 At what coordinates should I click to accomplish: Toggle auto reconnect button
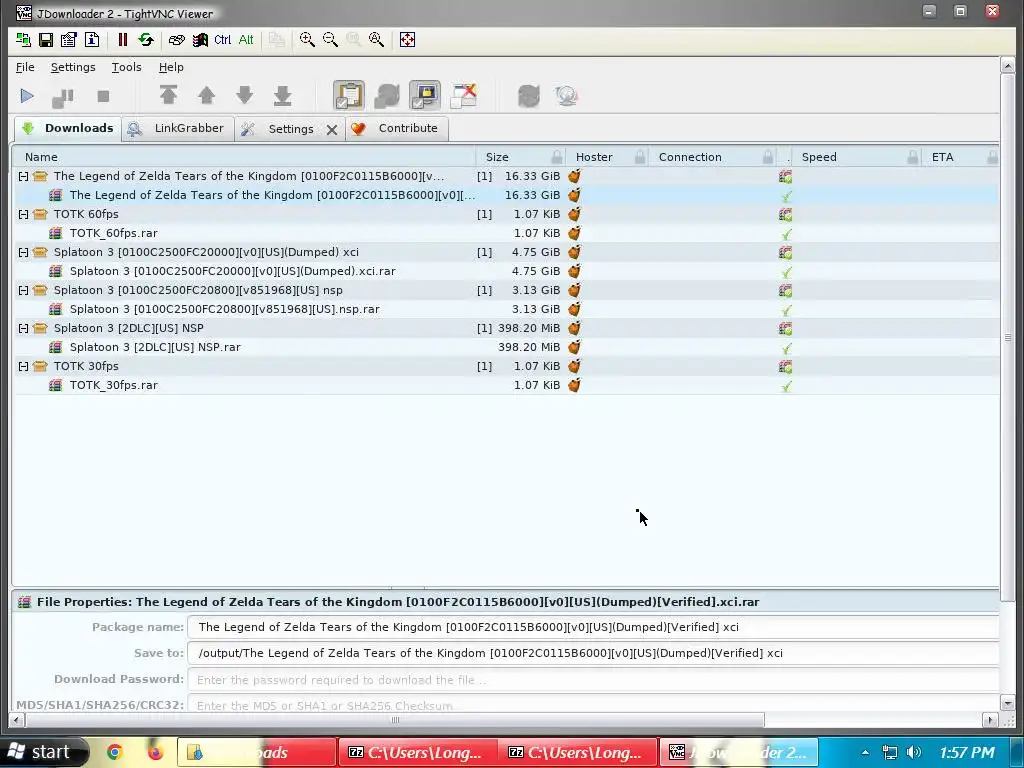(387, 95)
